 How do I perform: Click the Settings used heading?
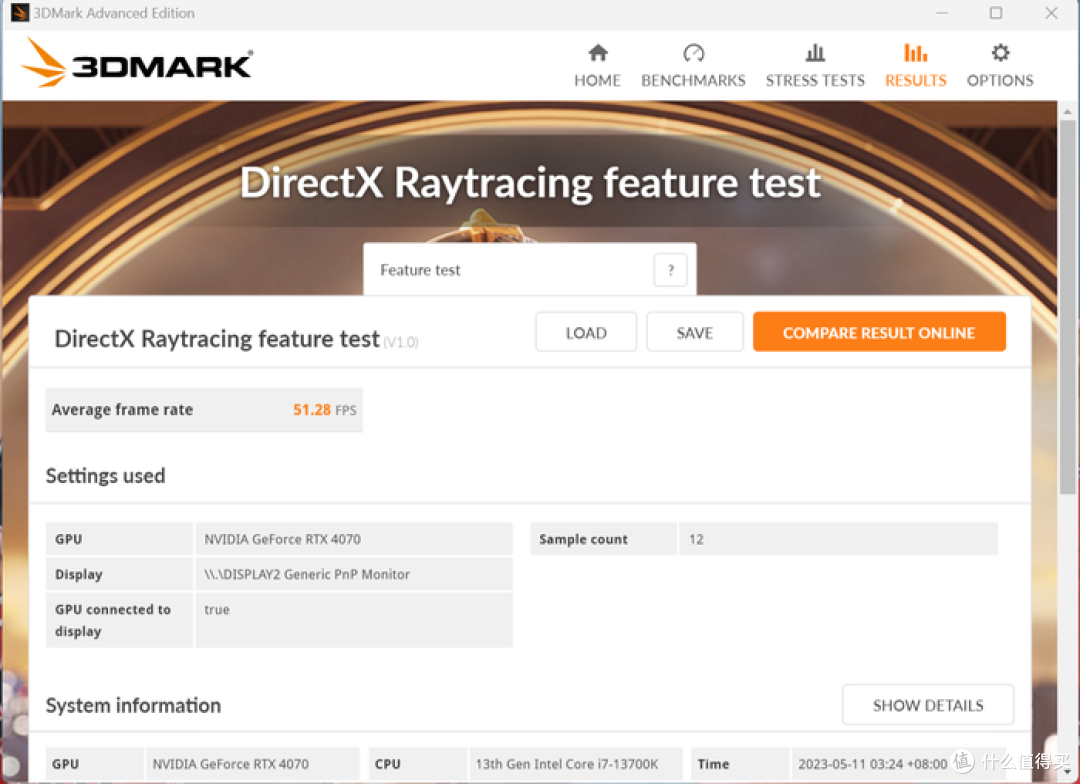pos(105,476)
